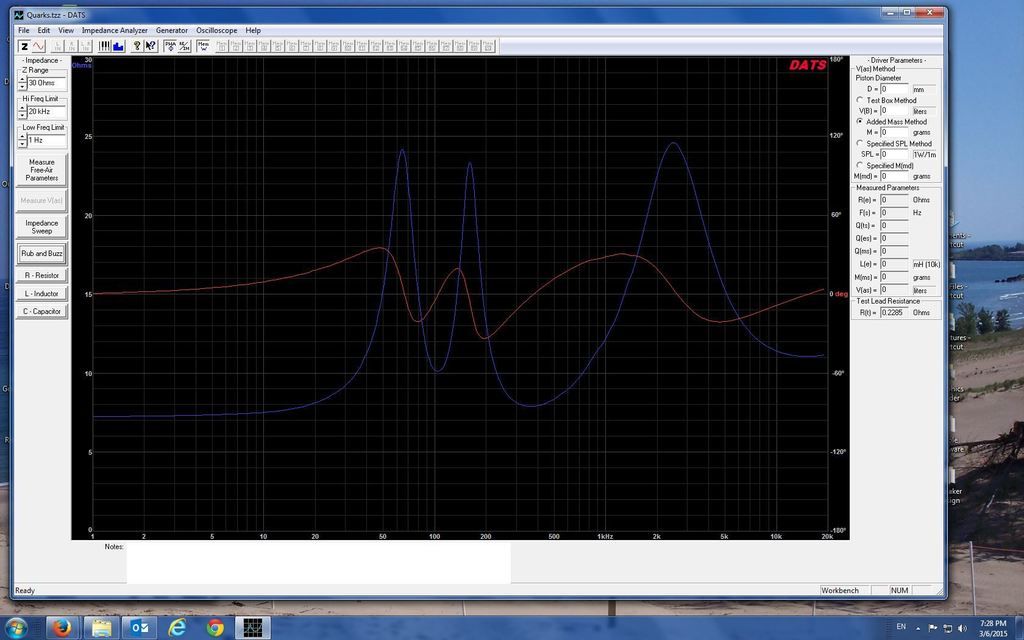Open the volume control in system tray
The width and height of the screenshot is (1024, 640).
pos(962,628)
